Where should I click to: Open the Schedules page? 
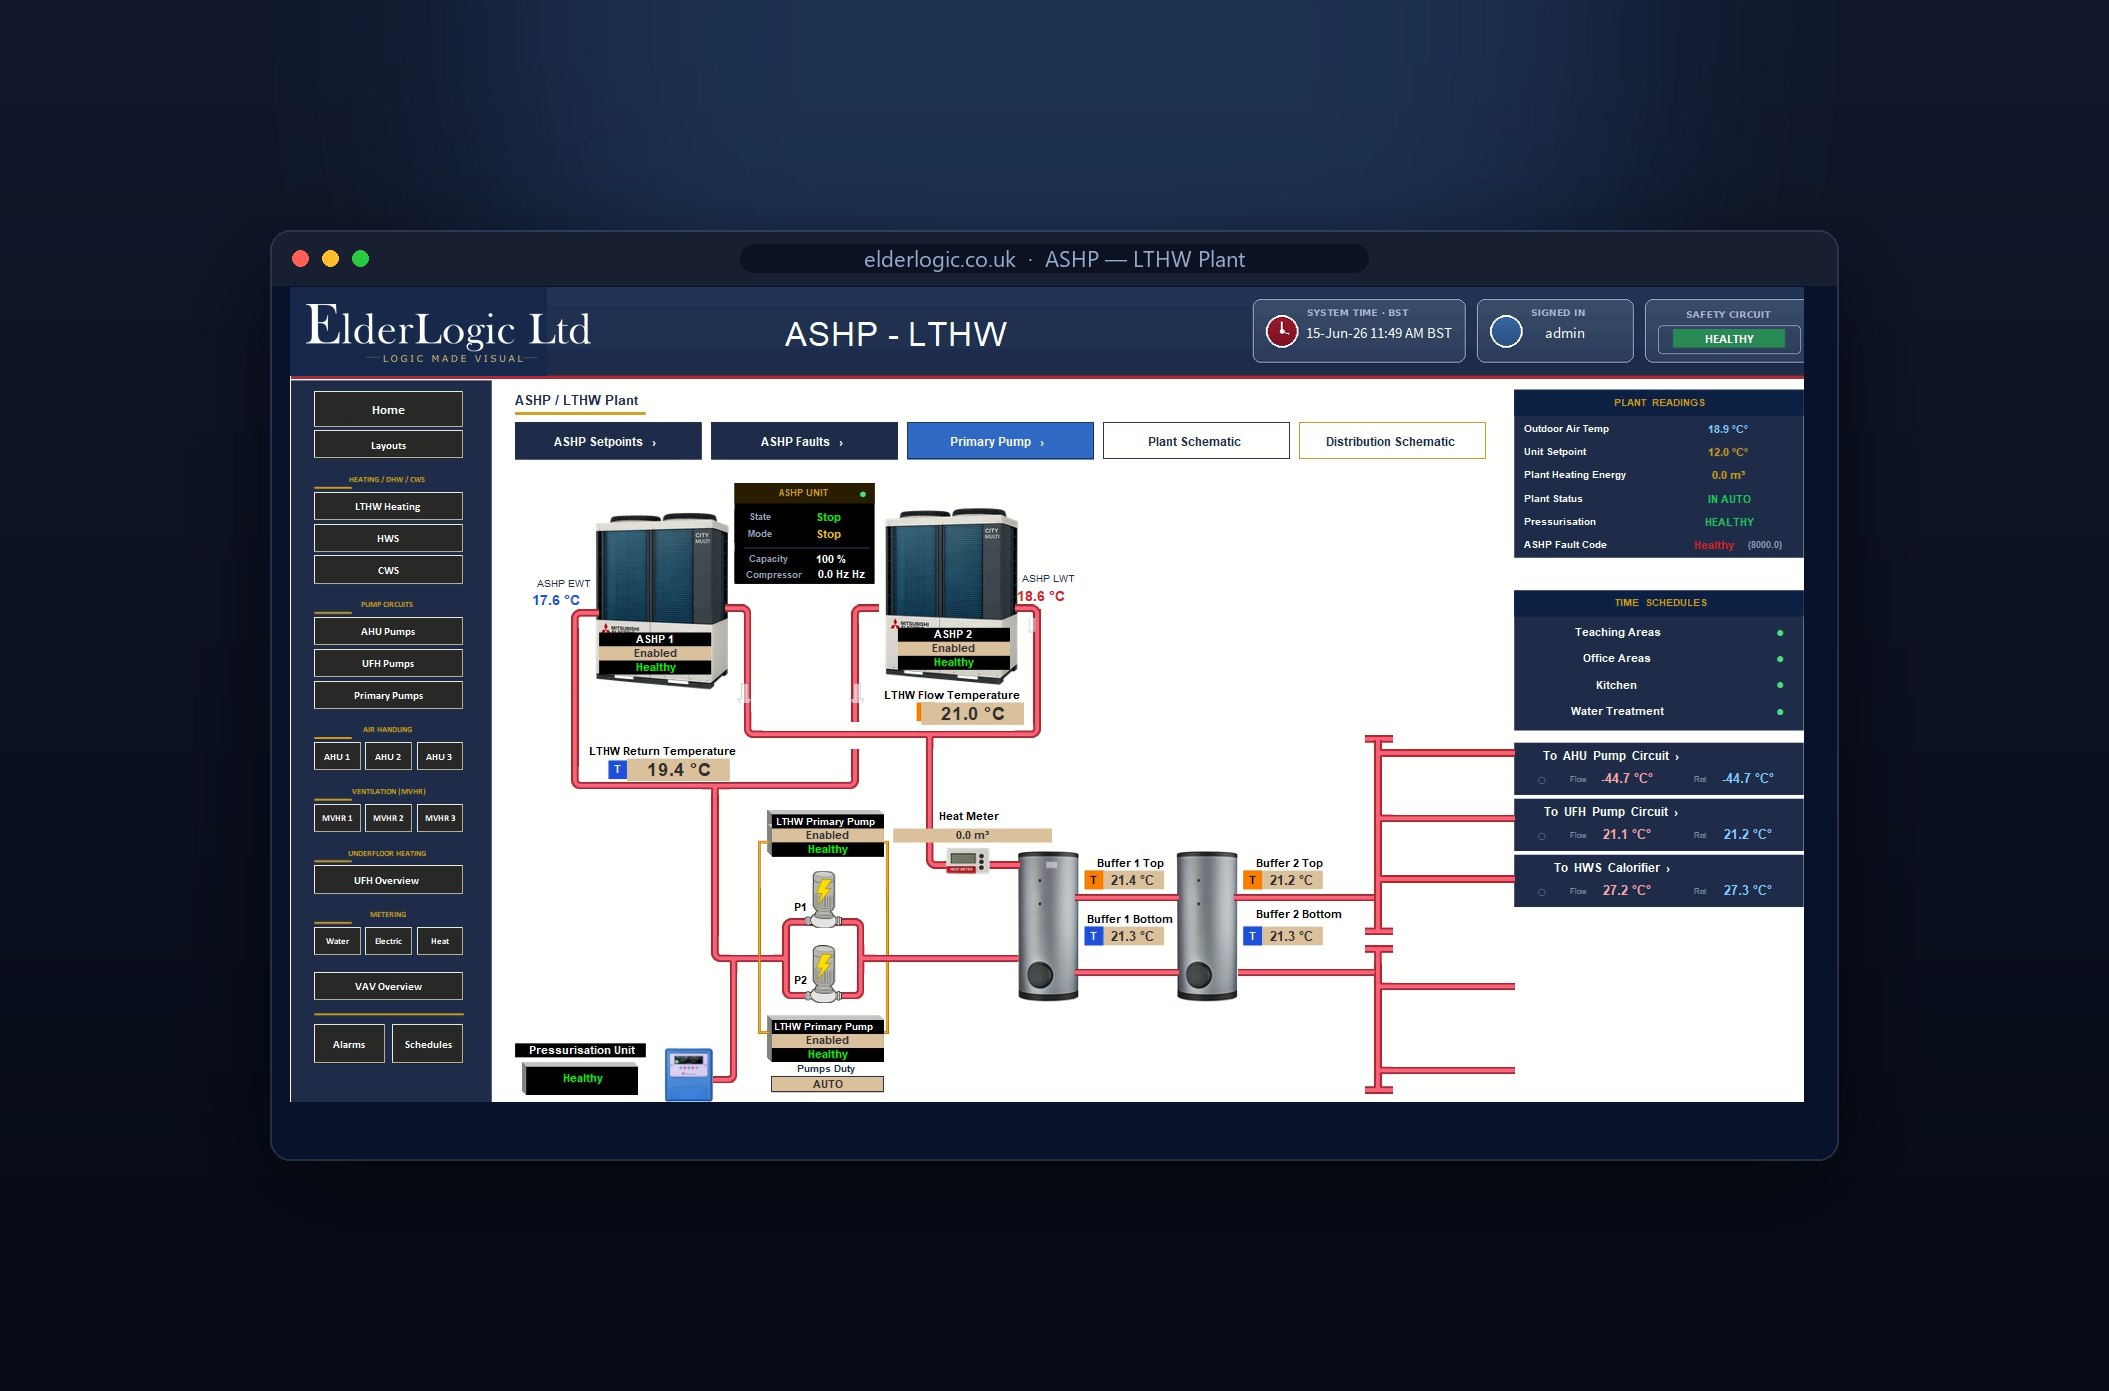tap(427, 1044)
